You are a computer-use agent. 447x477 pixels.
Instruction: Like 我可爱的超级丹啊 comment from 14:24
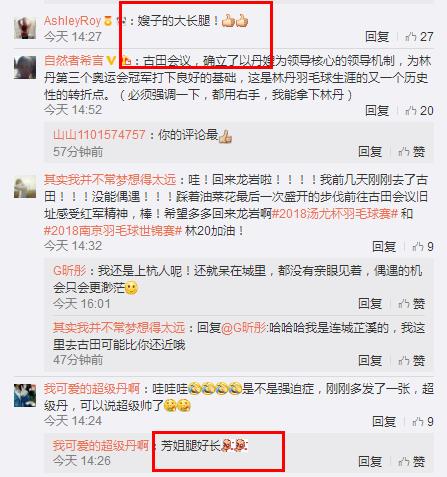[423, 422]
